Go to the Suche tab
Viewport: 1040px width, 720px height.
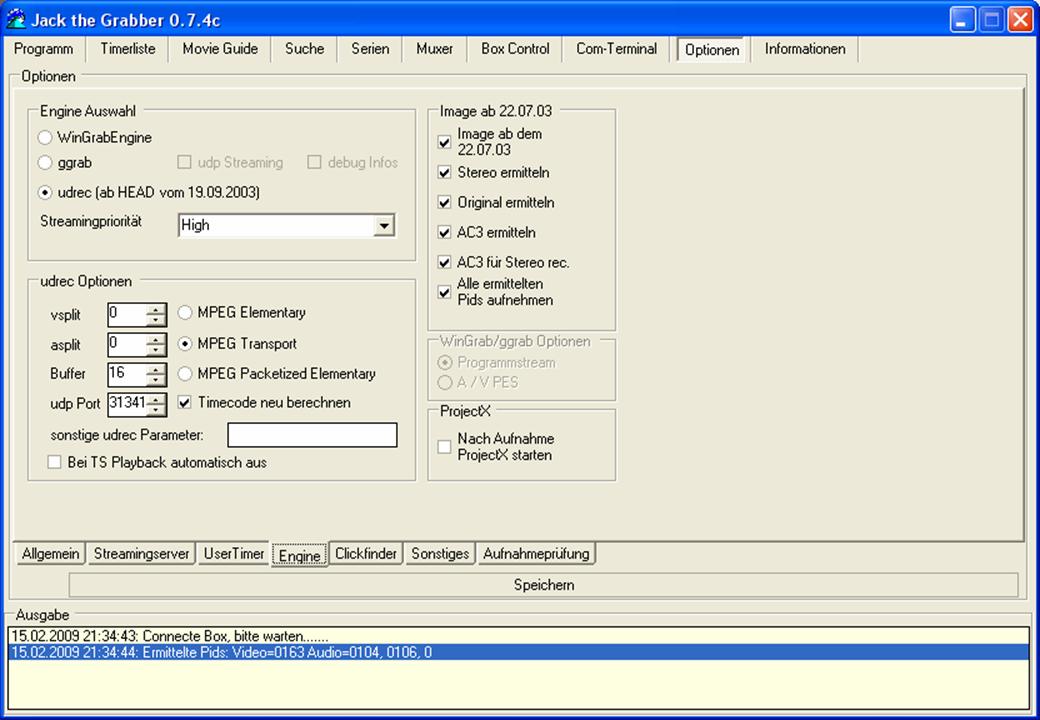pos(304,49)
